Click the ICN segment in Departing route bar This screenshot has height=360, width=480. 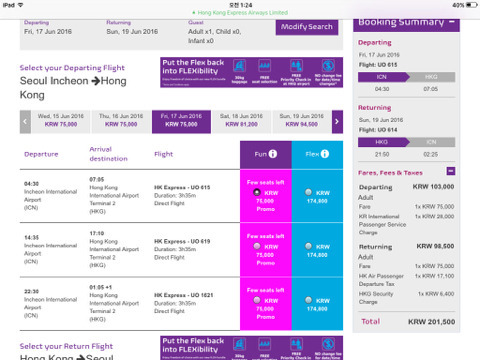point(383,77)
